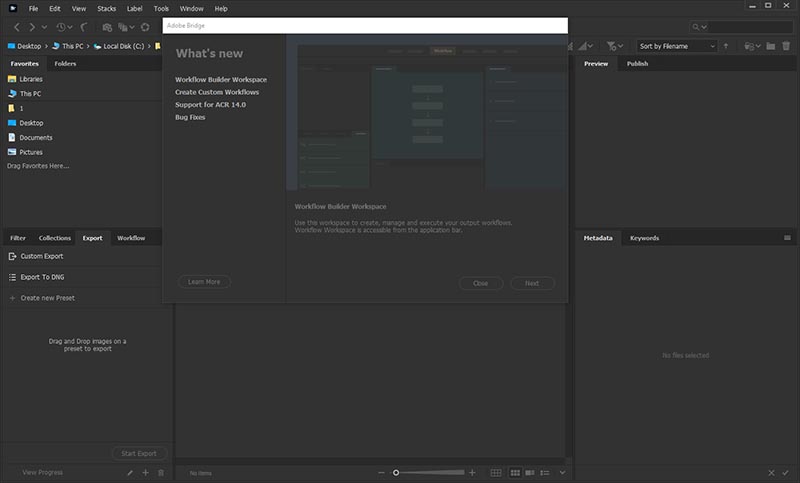This screenshot has height=483, width=800.
Task: Open the refine batch tools dropdown
Action: click(126, 27)
